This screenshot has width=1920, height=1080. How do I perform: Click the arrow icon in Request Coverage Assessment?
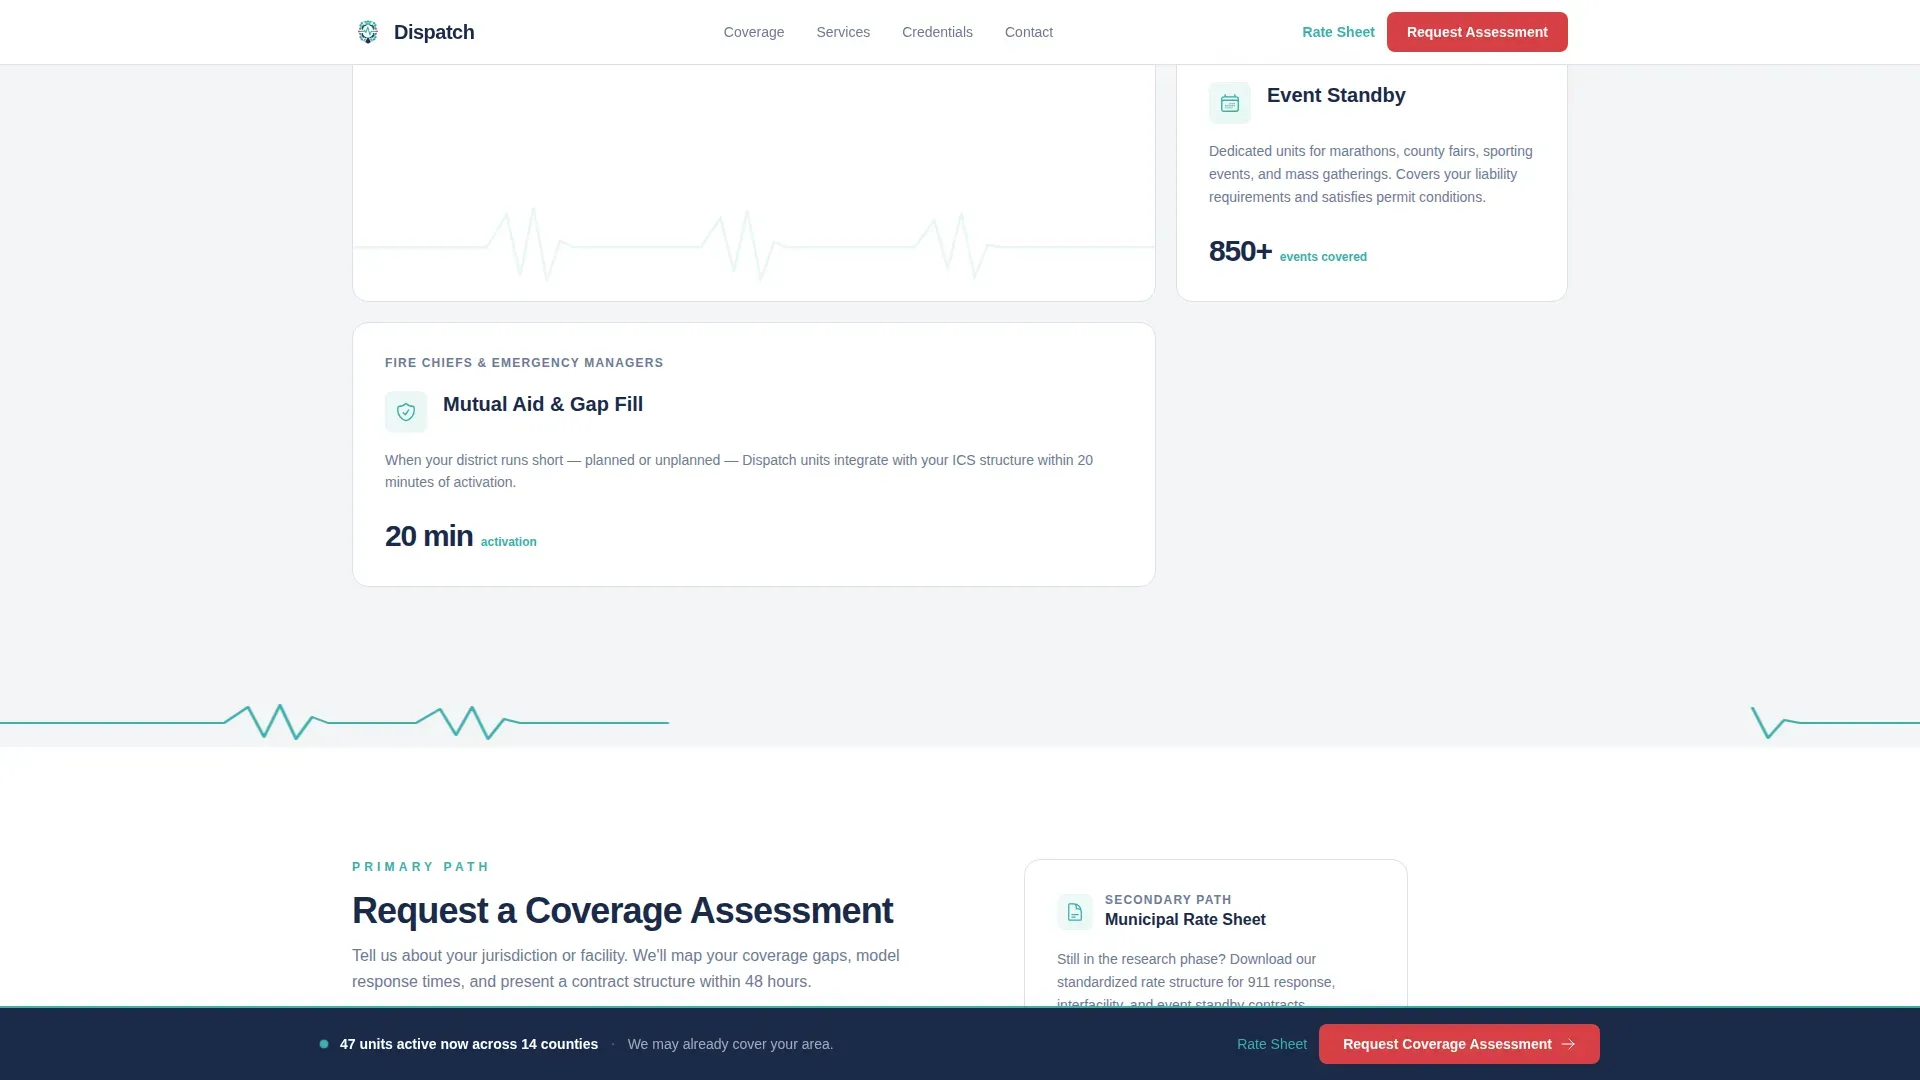[1568, 1044]
